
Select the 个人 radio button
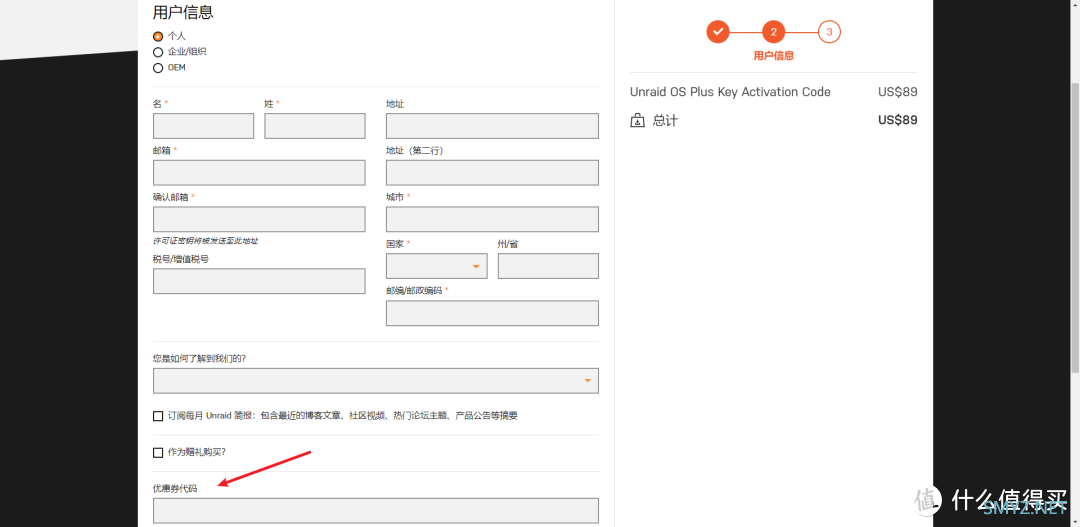pyautogui.click(x=158, y=36)
